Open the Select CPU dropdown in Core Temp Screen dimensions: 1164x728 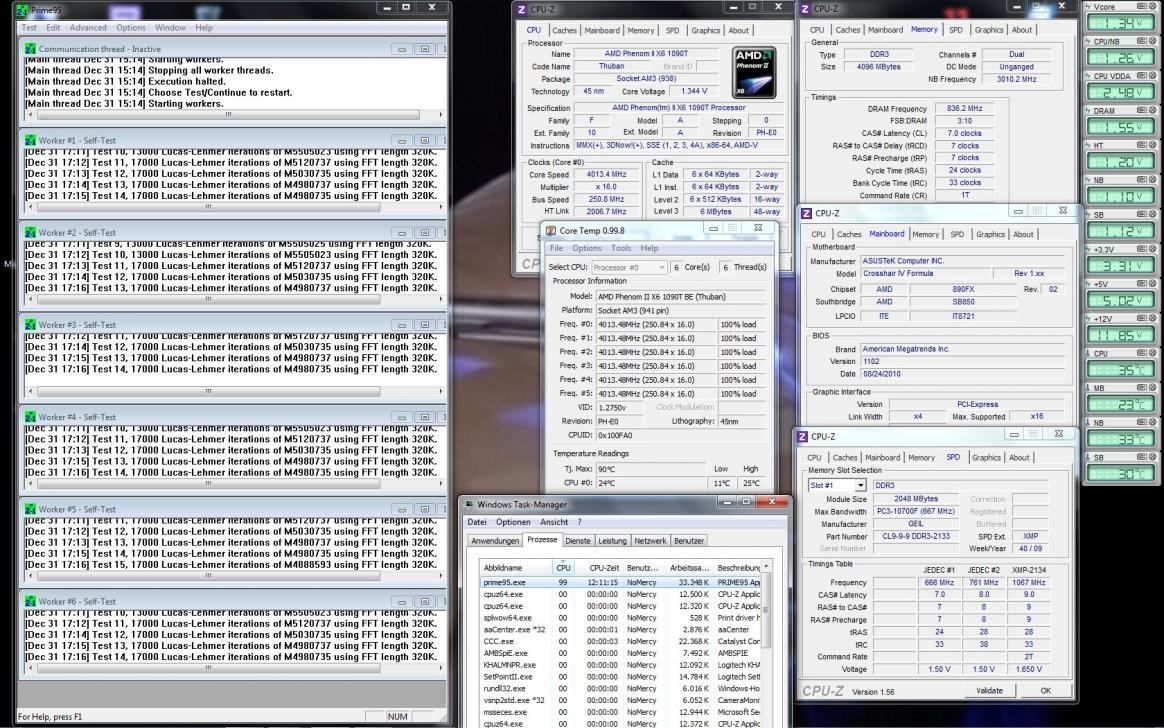[628, 267]
